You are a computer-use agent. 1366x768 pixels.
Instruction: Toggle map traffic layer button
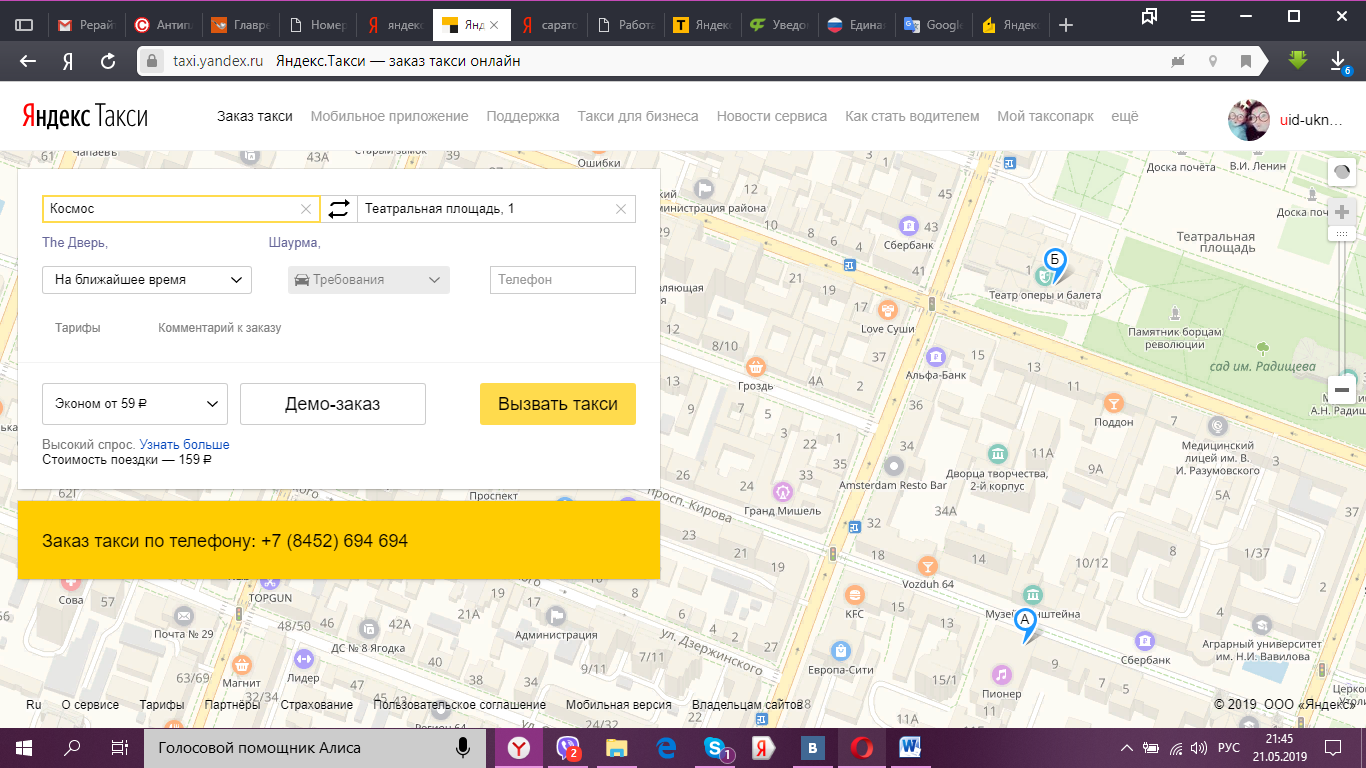pos(1342,172)
